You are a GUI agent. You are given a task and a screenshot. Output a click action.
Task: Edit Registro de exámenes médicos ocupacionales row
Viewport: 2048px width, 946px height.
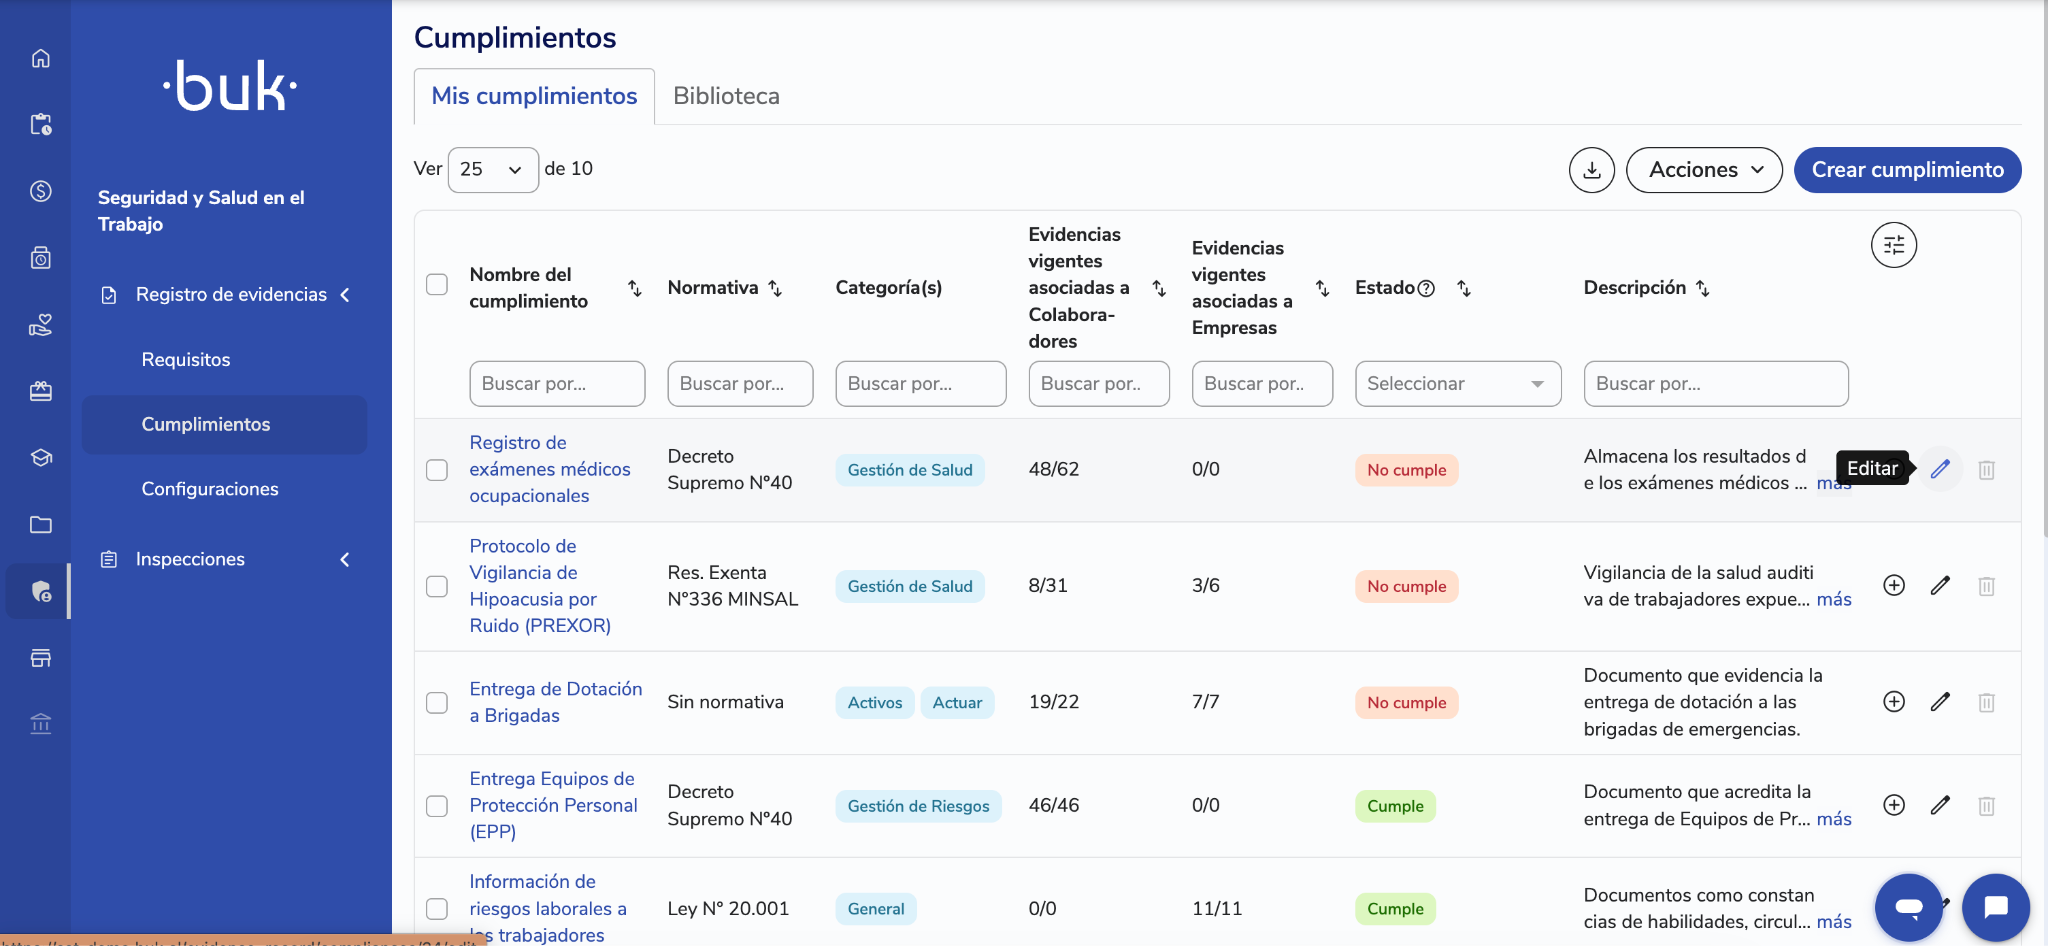(1940, 469)
